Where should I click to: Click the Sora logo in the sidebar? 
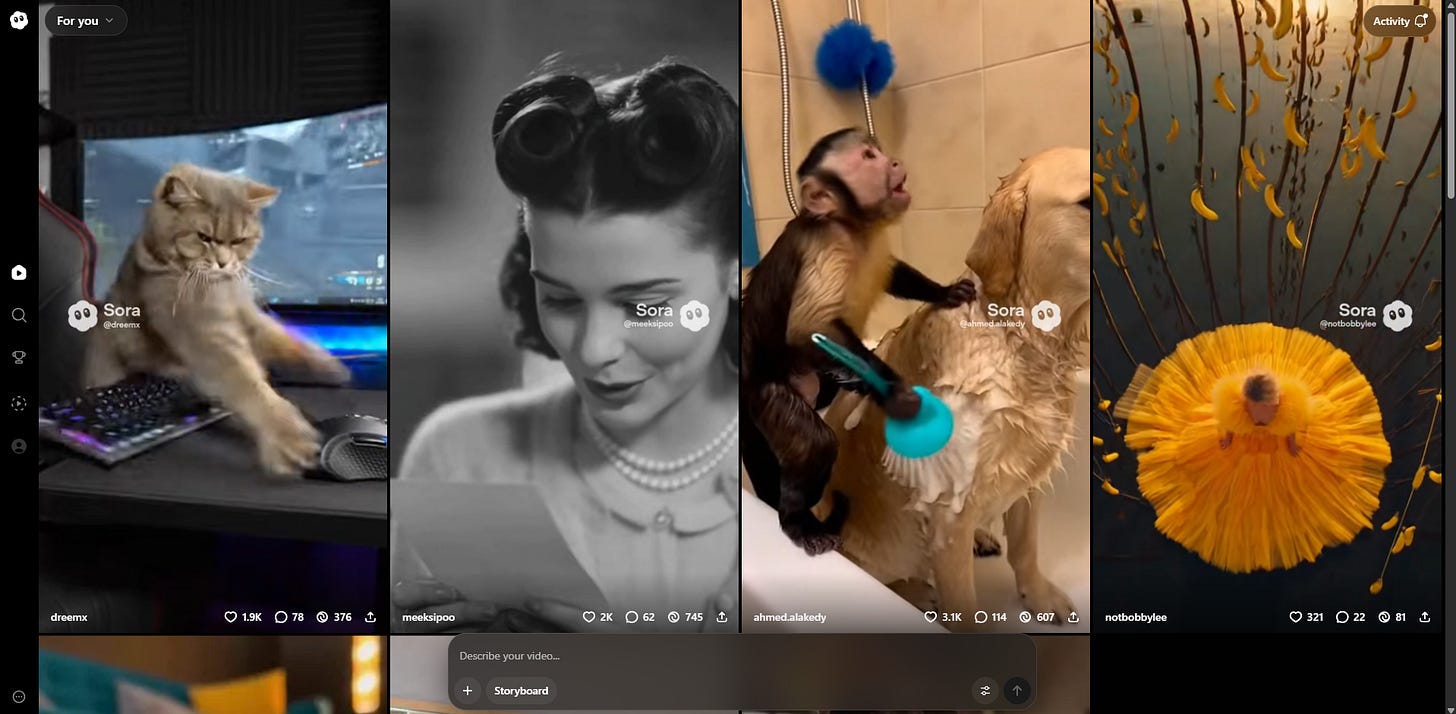[19, 20]
